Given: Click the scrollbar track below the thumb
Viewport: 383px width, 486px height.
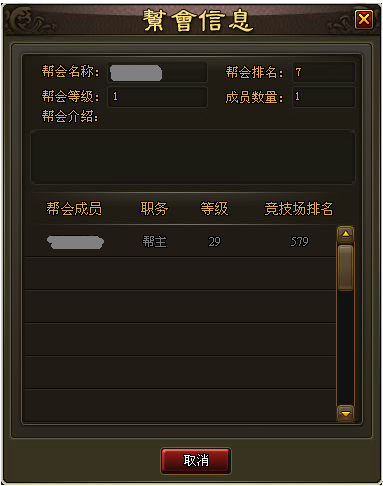Looking at the screenshot, I should coord(345,348).
